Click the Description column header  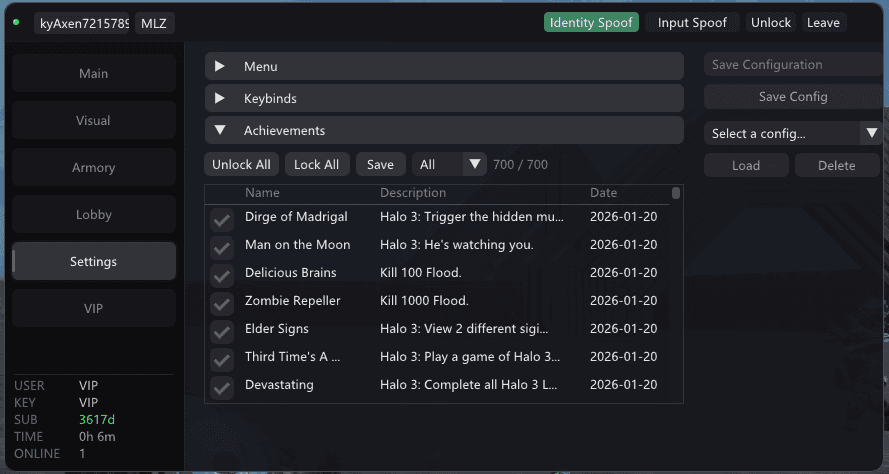[x=413, y=193]
